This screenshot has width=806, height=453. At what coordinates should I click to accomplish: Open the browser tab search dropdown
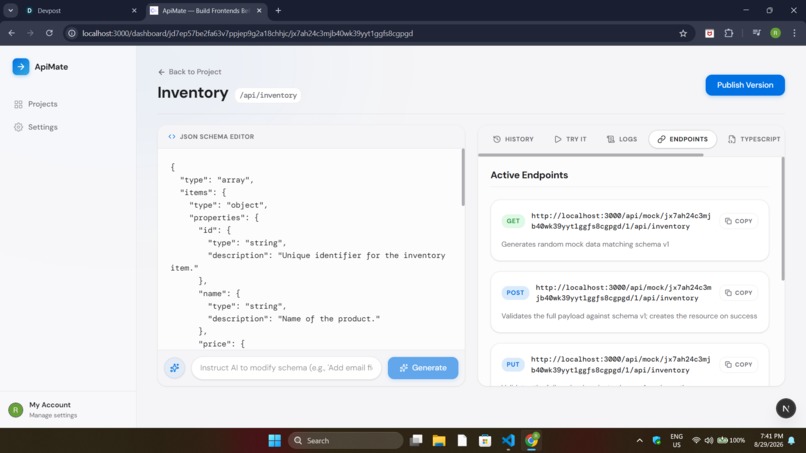[x=10, y=10]
